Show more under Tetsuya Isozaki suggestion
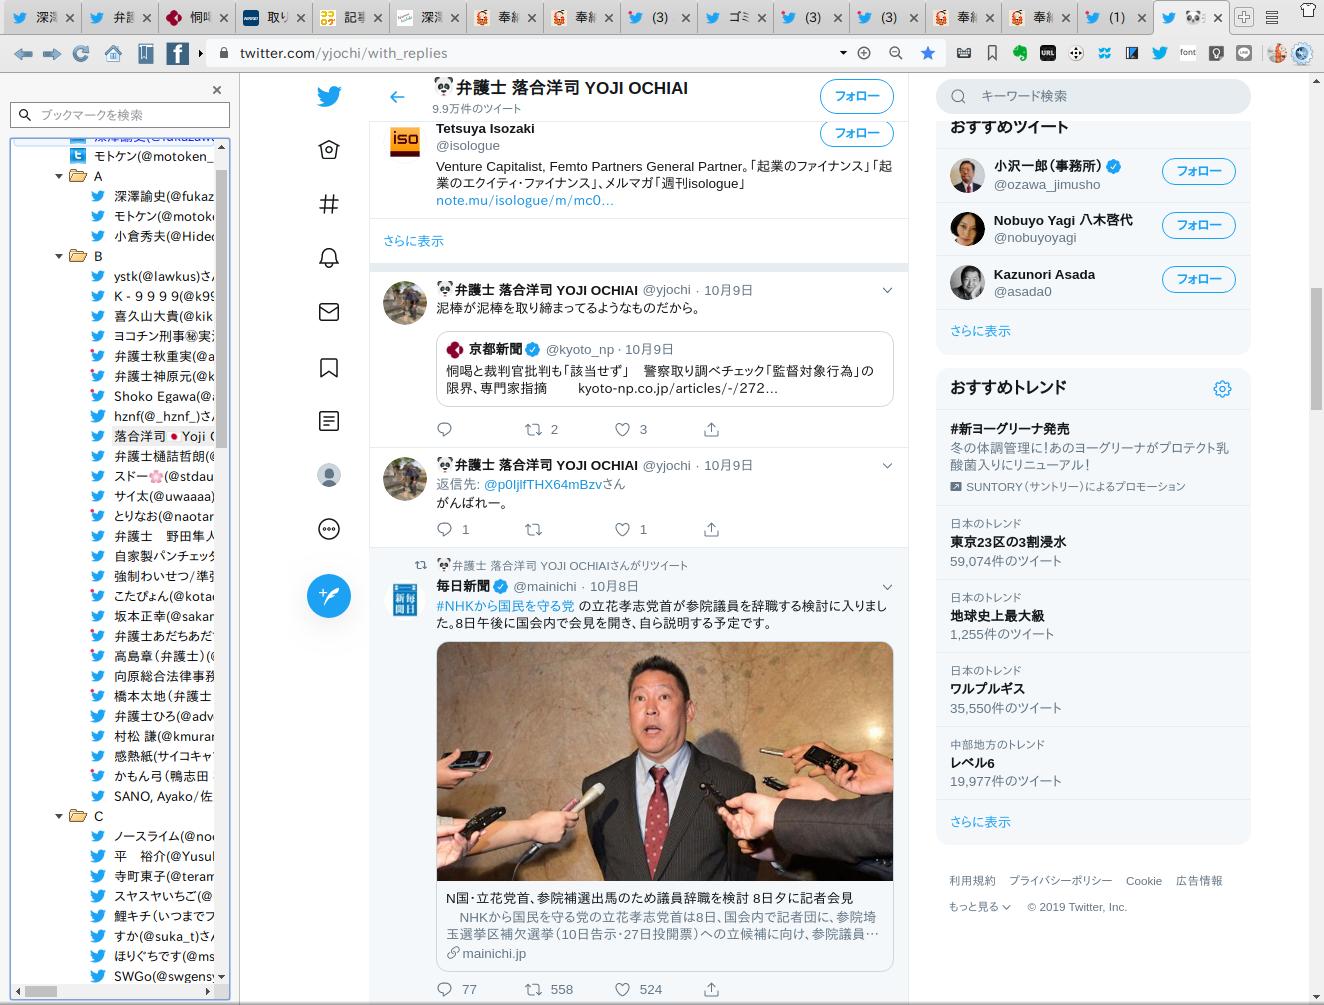Screen dimensions: 1324x1005 413,241
